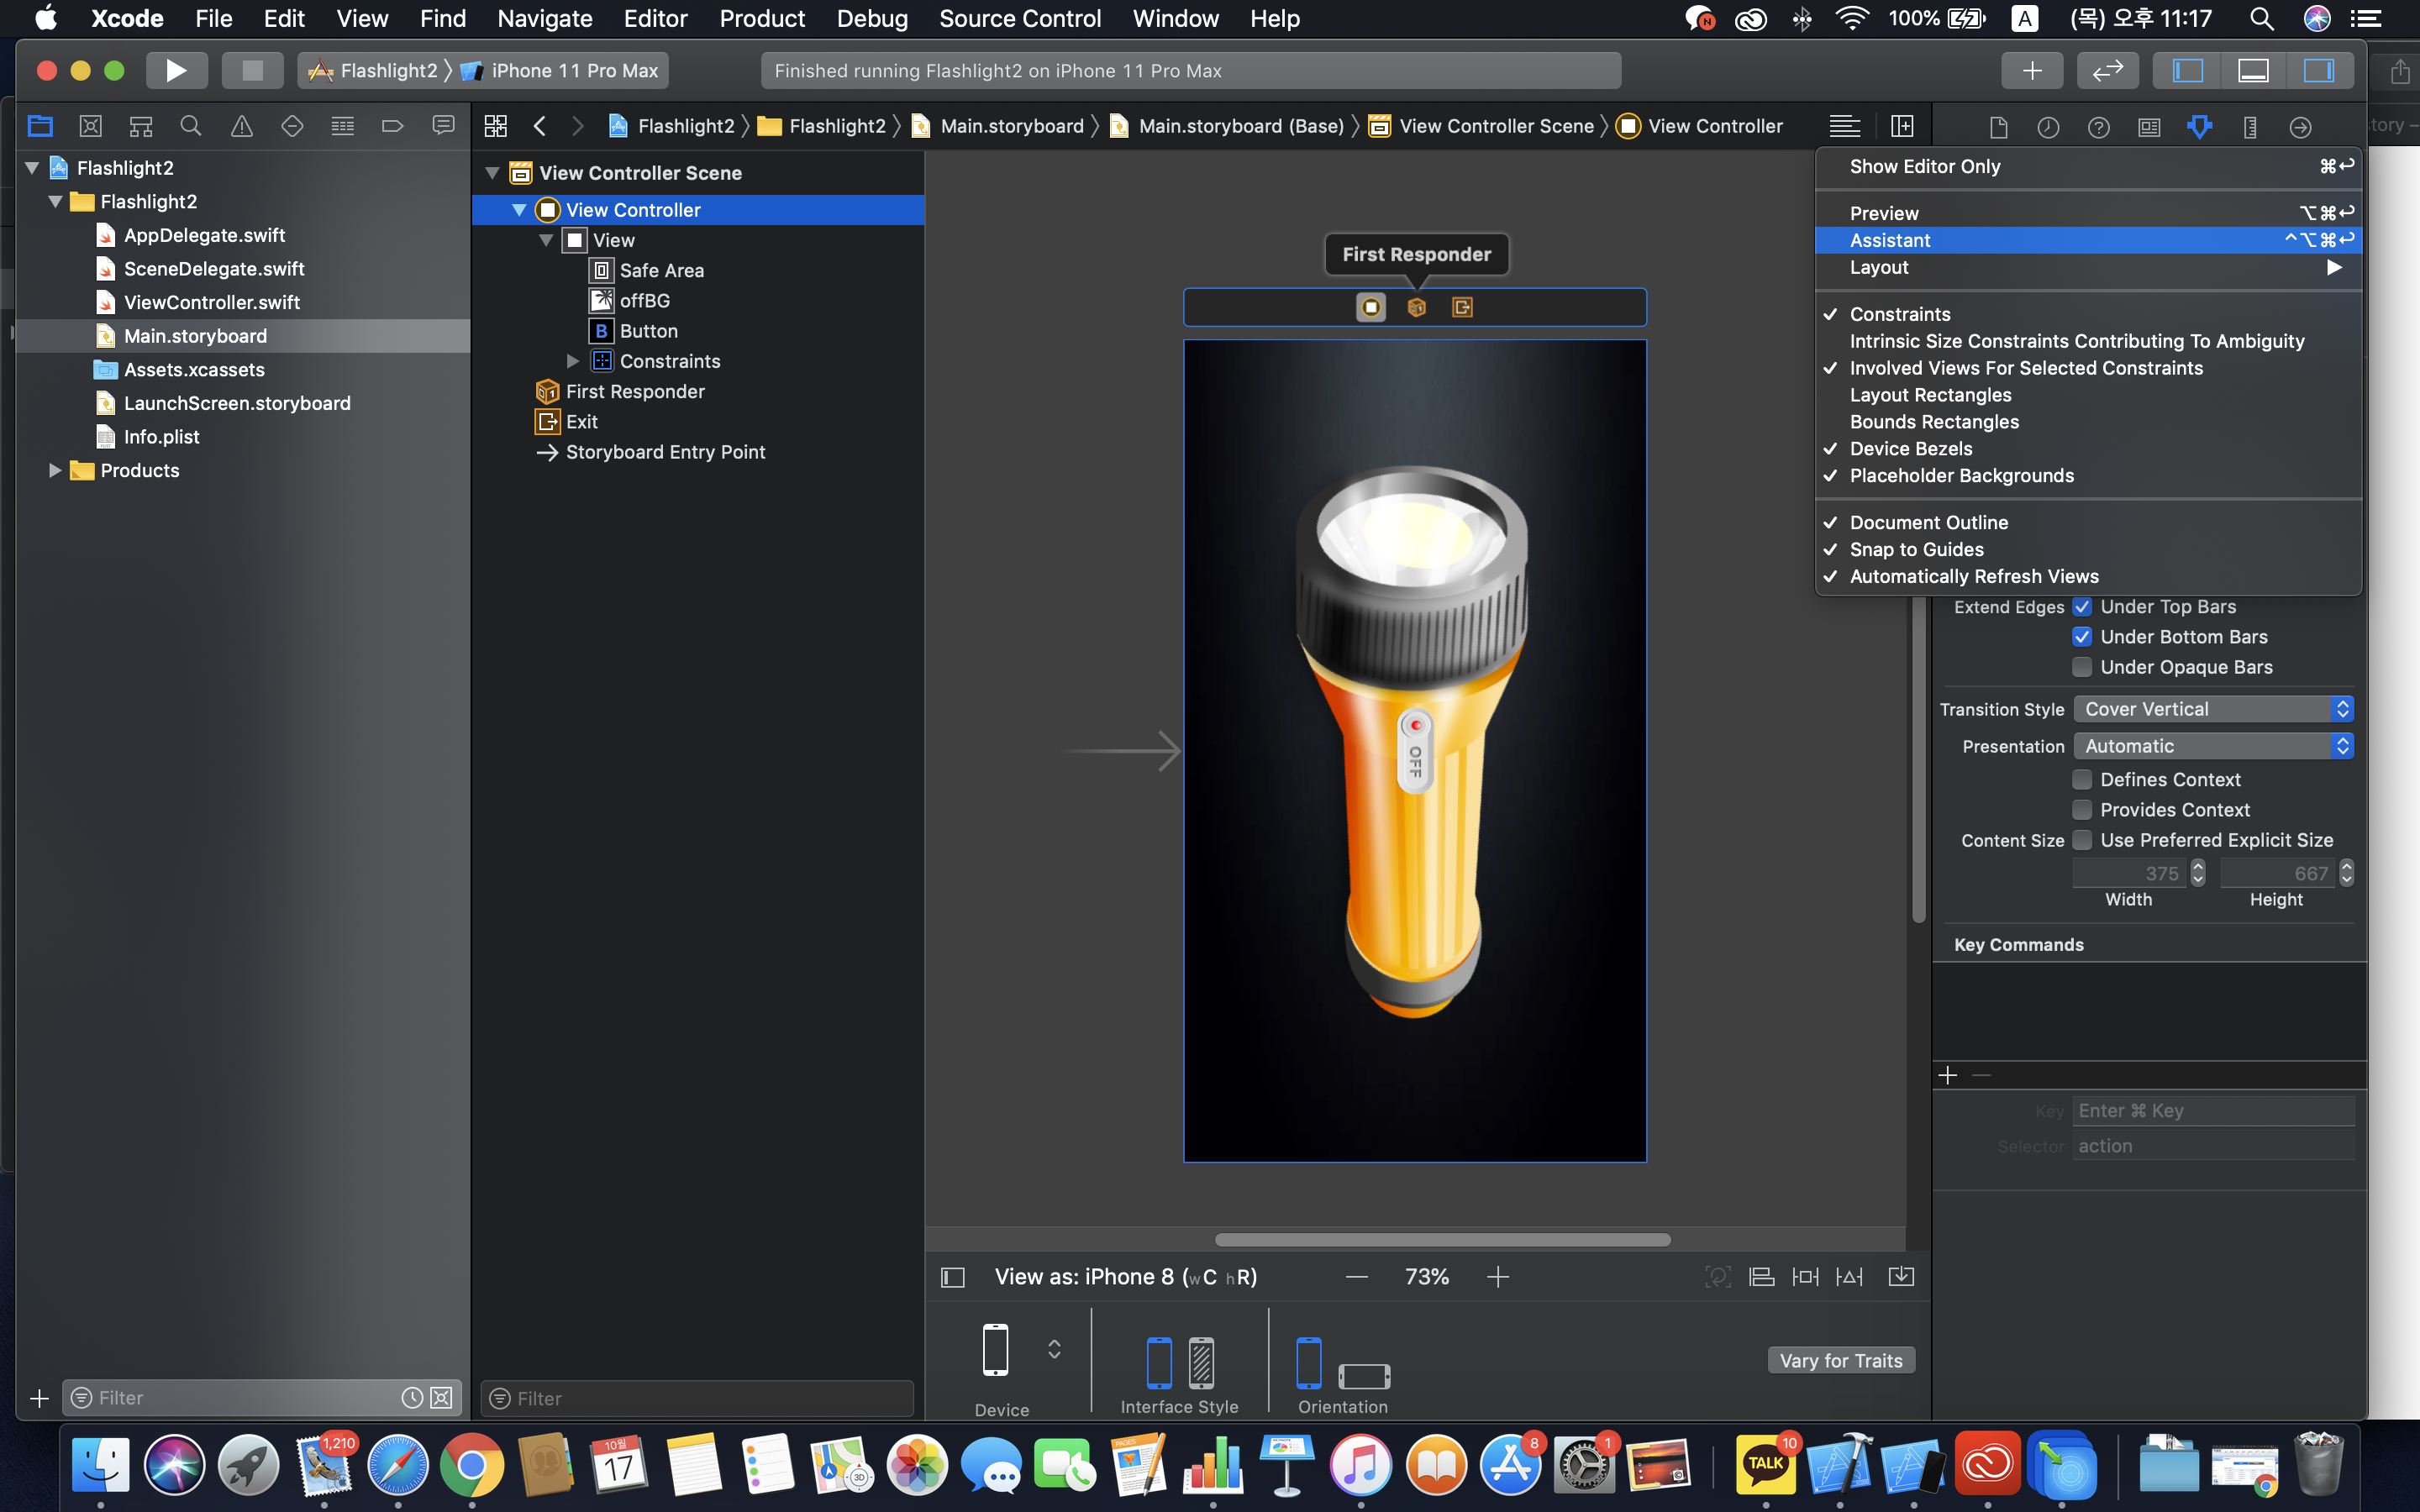The width and height of the screenshot is (2420, 1512).
Task: Enable Under Opaque Bars checkbox
Action: [2082, 667]
